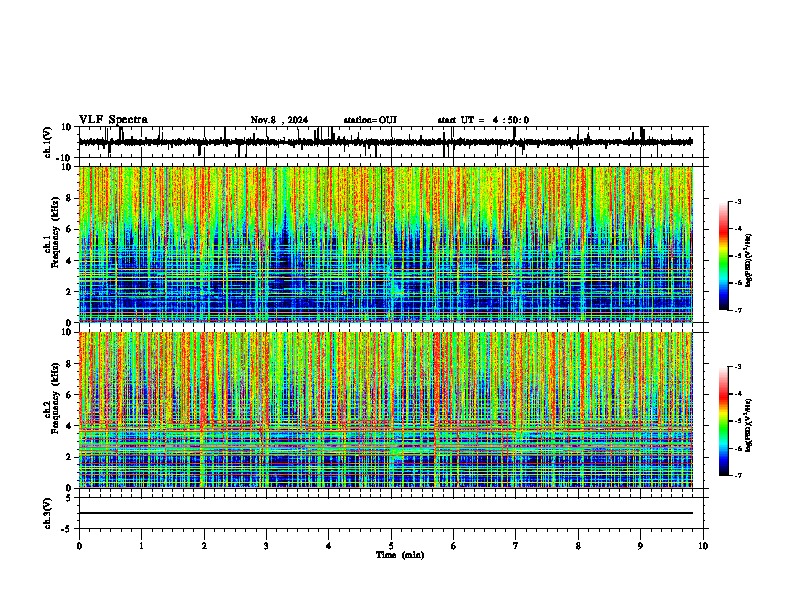Click the "start UT = 4:50:0" header text
Image resolution: width=792 pixels, height=612 pixels.
coord(483,120)
